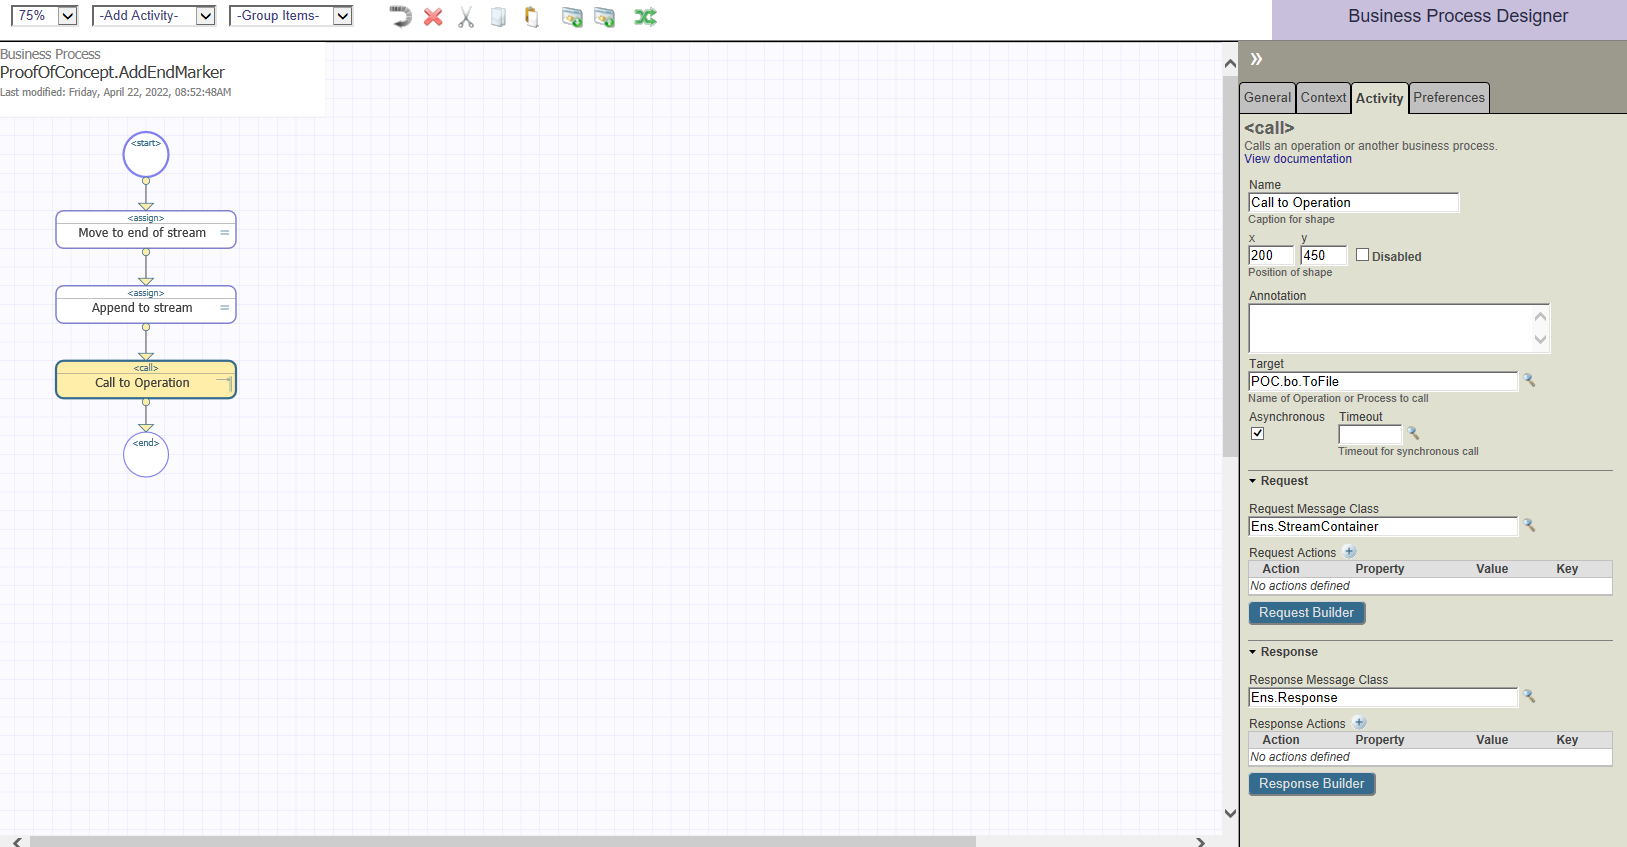Viewport: 1627px width, 847px height.
Task: Open Target finder magnifier icon
Action: coord(1529,381)
